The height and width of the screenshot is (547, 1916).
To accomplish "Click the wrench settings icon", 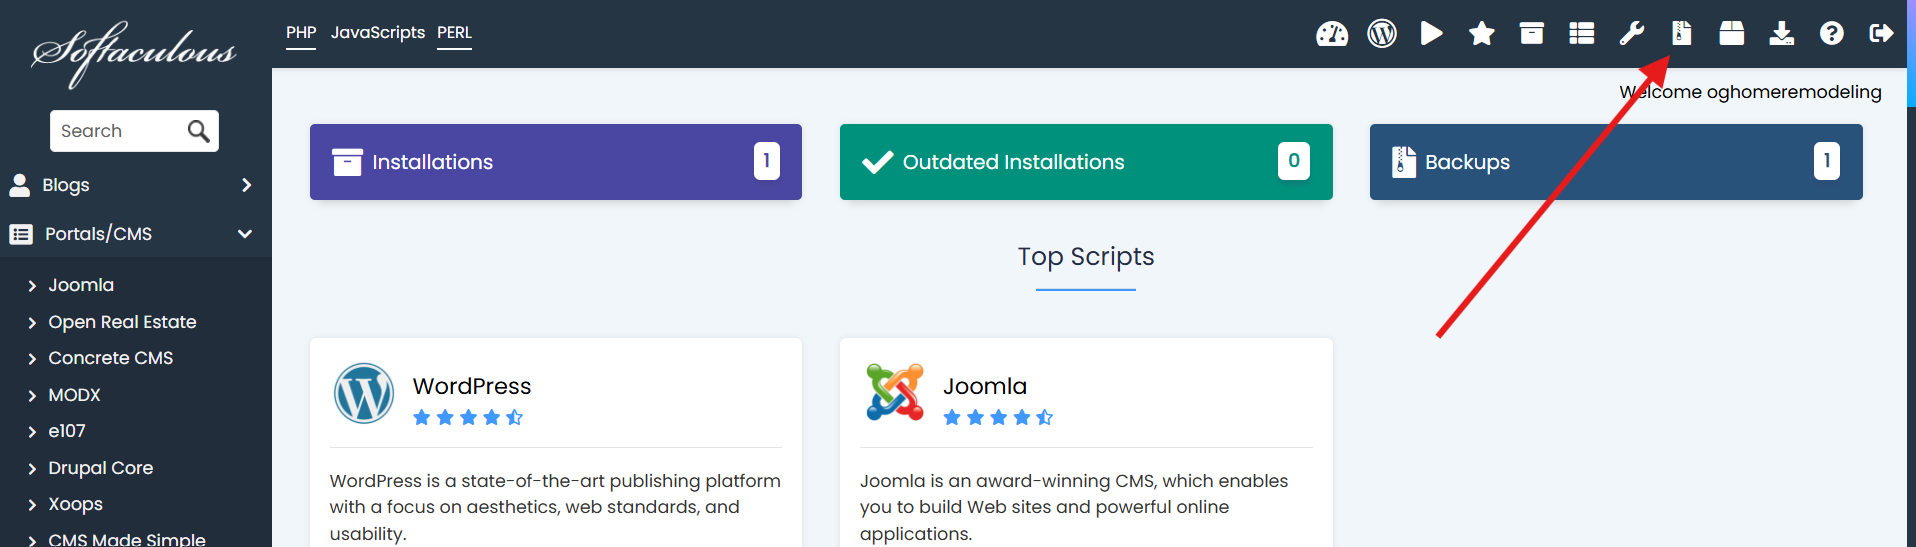I will pyautogui.click(x=1631, y=34).
